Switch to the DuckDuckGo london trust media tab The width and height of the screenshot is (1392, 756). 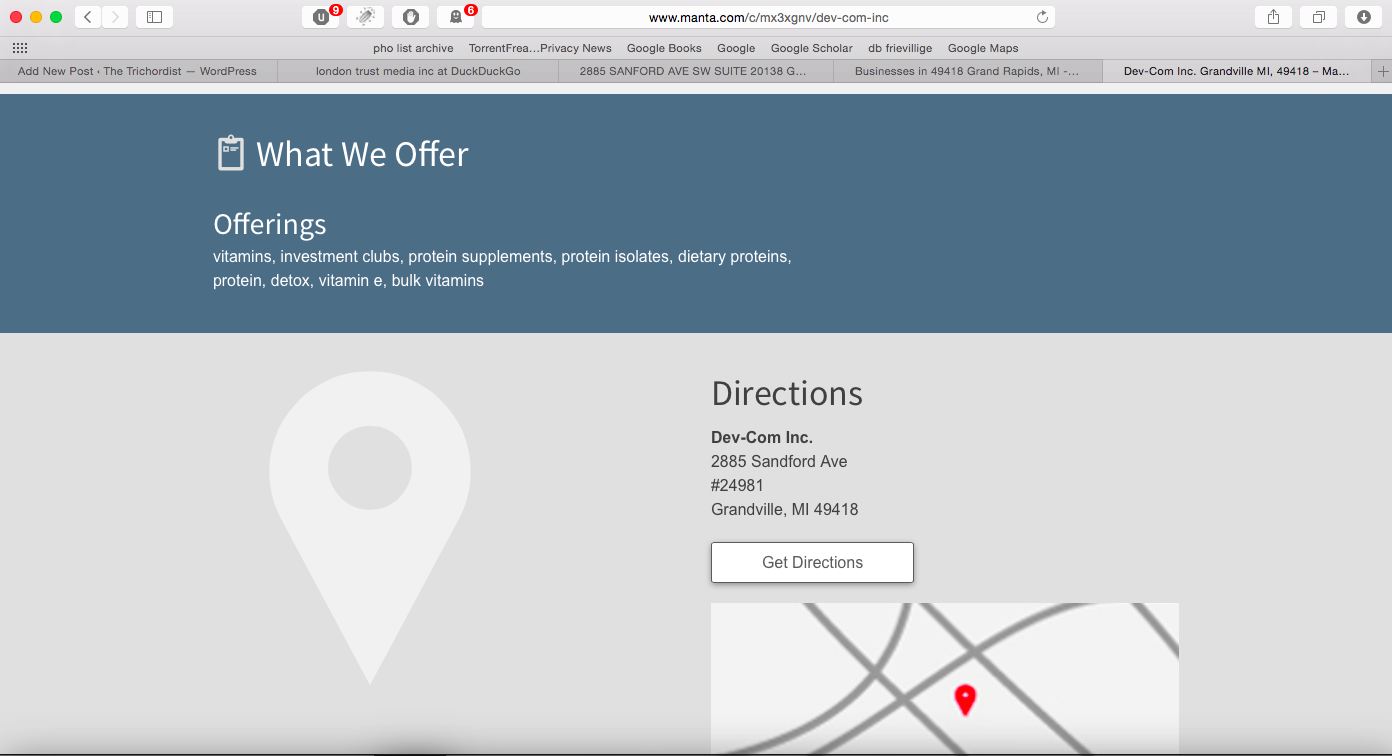click(417, 71)
